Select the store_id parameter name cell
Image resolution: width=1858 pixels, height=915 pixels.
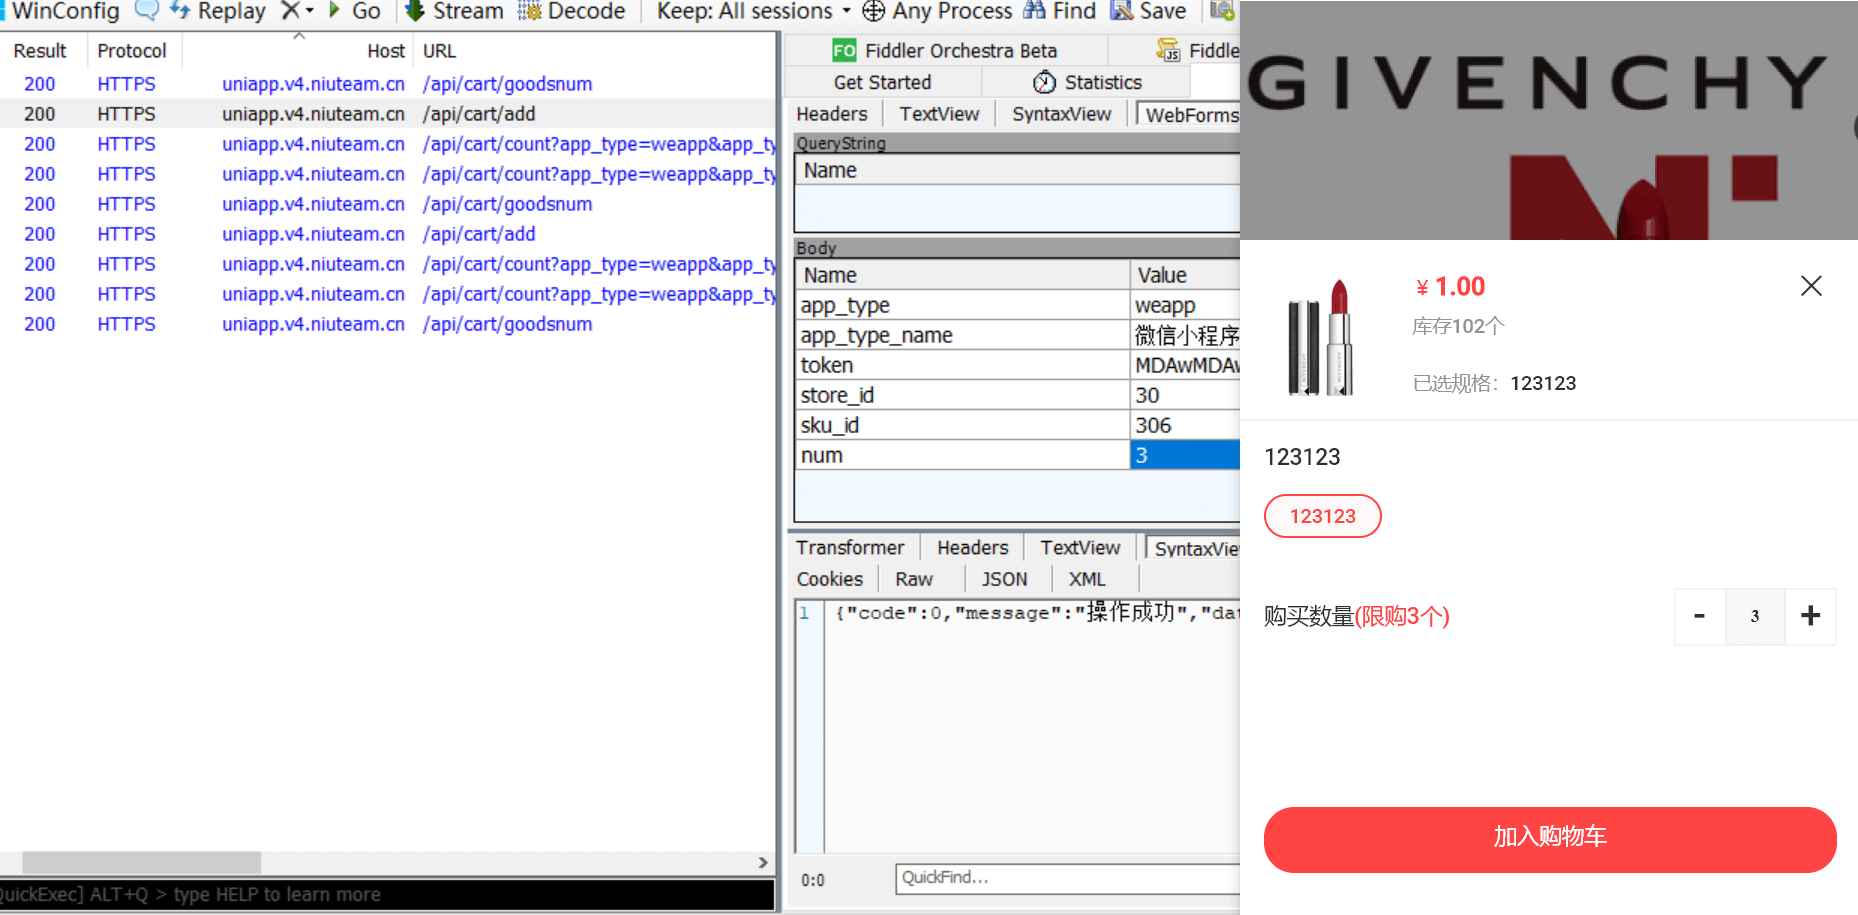pyautogui.click(x=962, y=395)
